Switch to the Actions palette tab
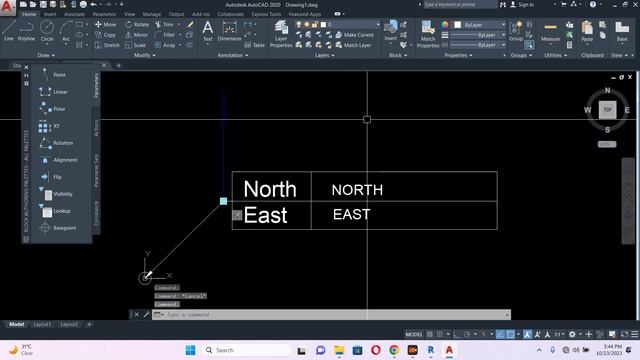The height and width of the screenshot is (360, 640). 96,128
